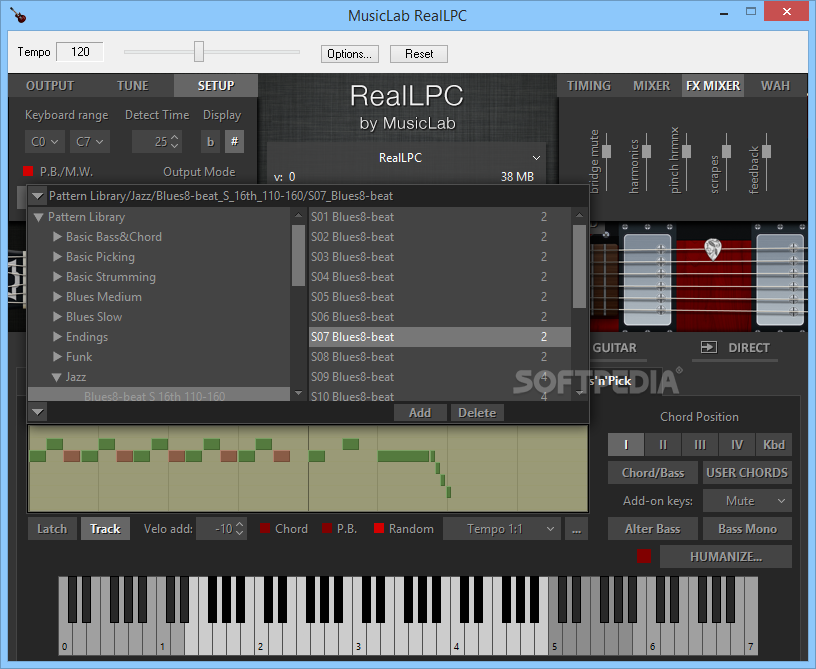This screenshot has width=816, height=669.
Task: Select chord position IV
Action: point(736,445)
